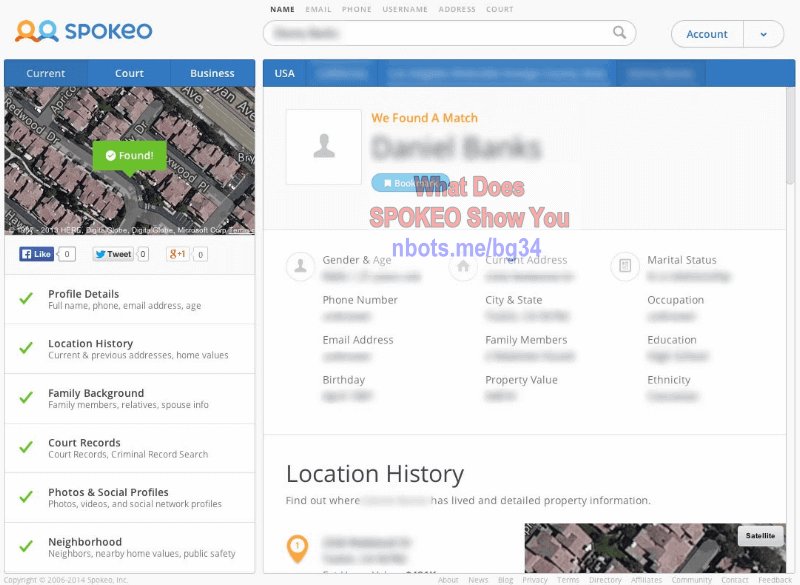The image size is (800, 585).
Task: Click inside the name search field
Action: pos(440,32)
